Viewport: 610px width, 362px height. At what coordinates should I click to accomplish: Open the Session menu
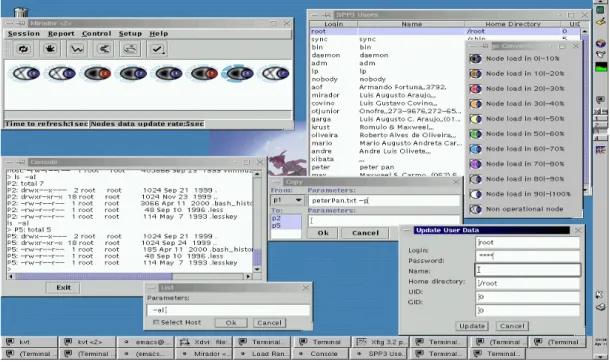(24, 34)
